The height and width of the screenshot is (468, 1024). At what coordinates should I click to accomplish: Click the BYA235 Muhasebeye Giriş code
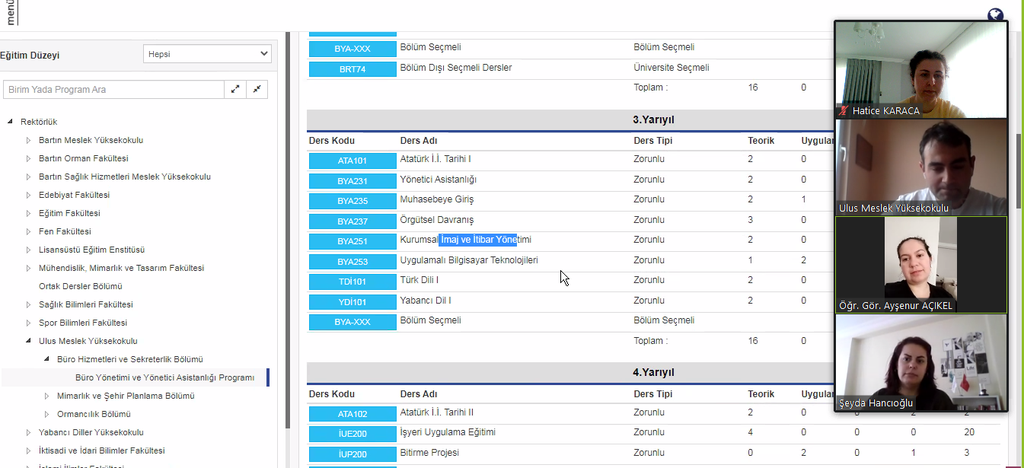tap(352, 201)
